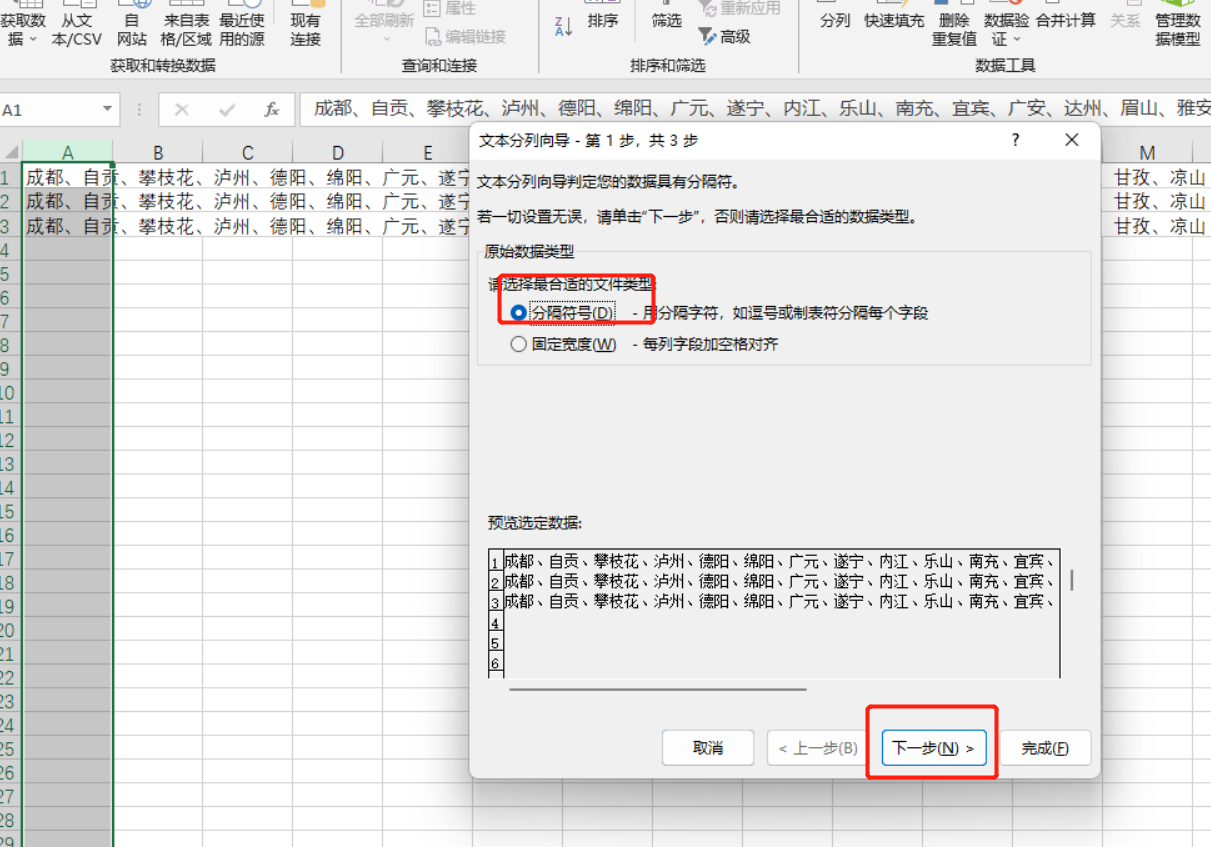This screenshot has height=847, width=1211.
Task: Click the fx insert function icon
Action: coord(272,110)
